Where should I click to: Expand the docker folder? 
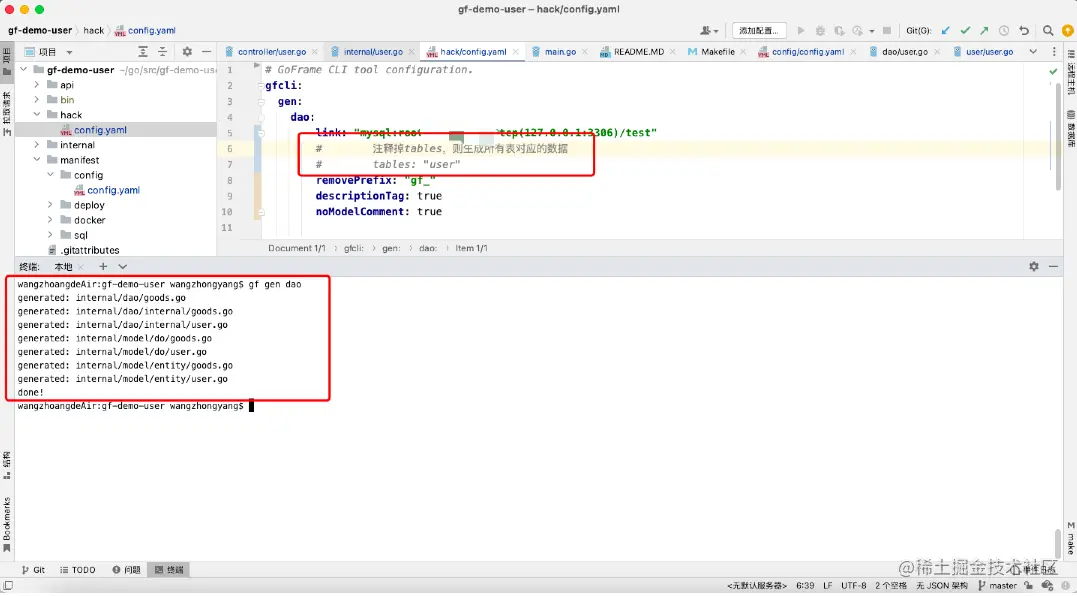(50, 220)
